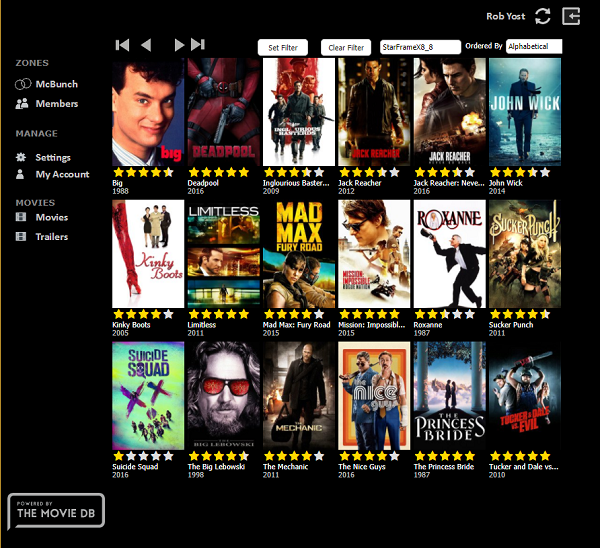The image size is (600, 548).
Task: Open My Account page
Action: [x=62, y=174]
